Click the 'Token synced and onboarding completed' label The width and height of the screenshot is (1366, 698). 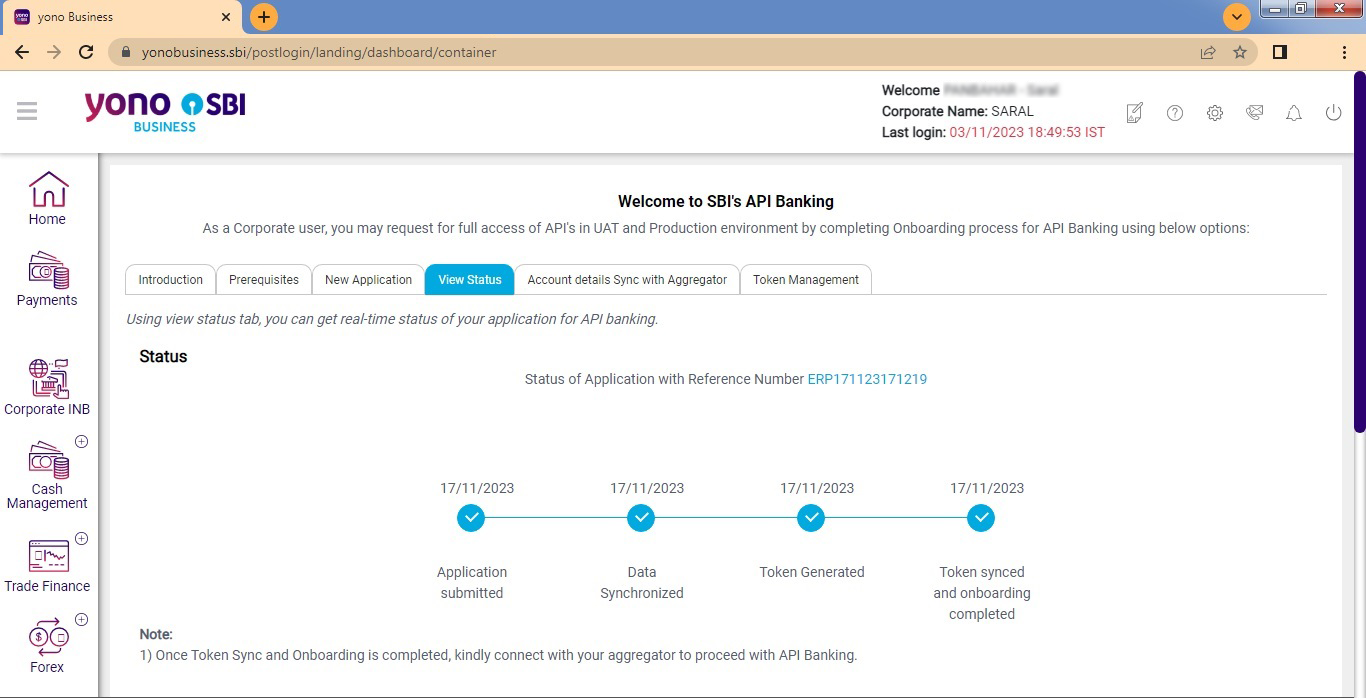pyautogui.click(x=982, y=593)
